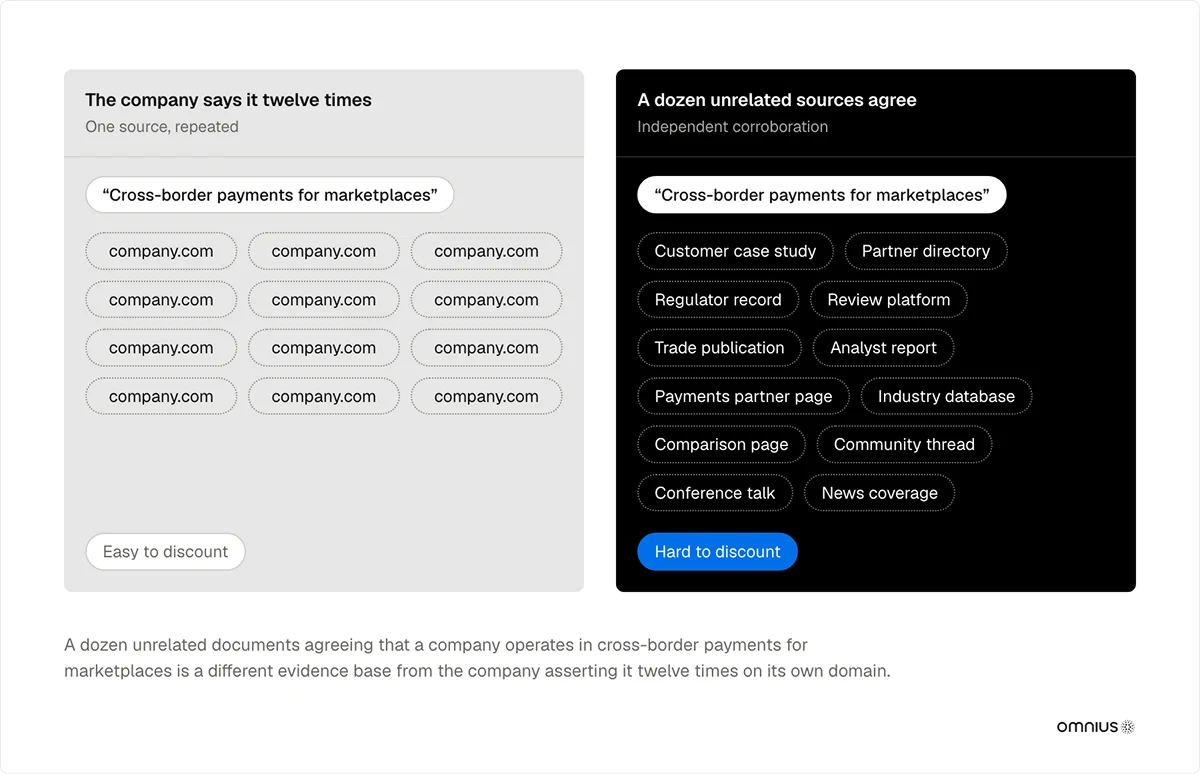The image size is (1200, 774).
Task: Click the heading "The company says it twelve times"
Action: click(x=228, y=100)
